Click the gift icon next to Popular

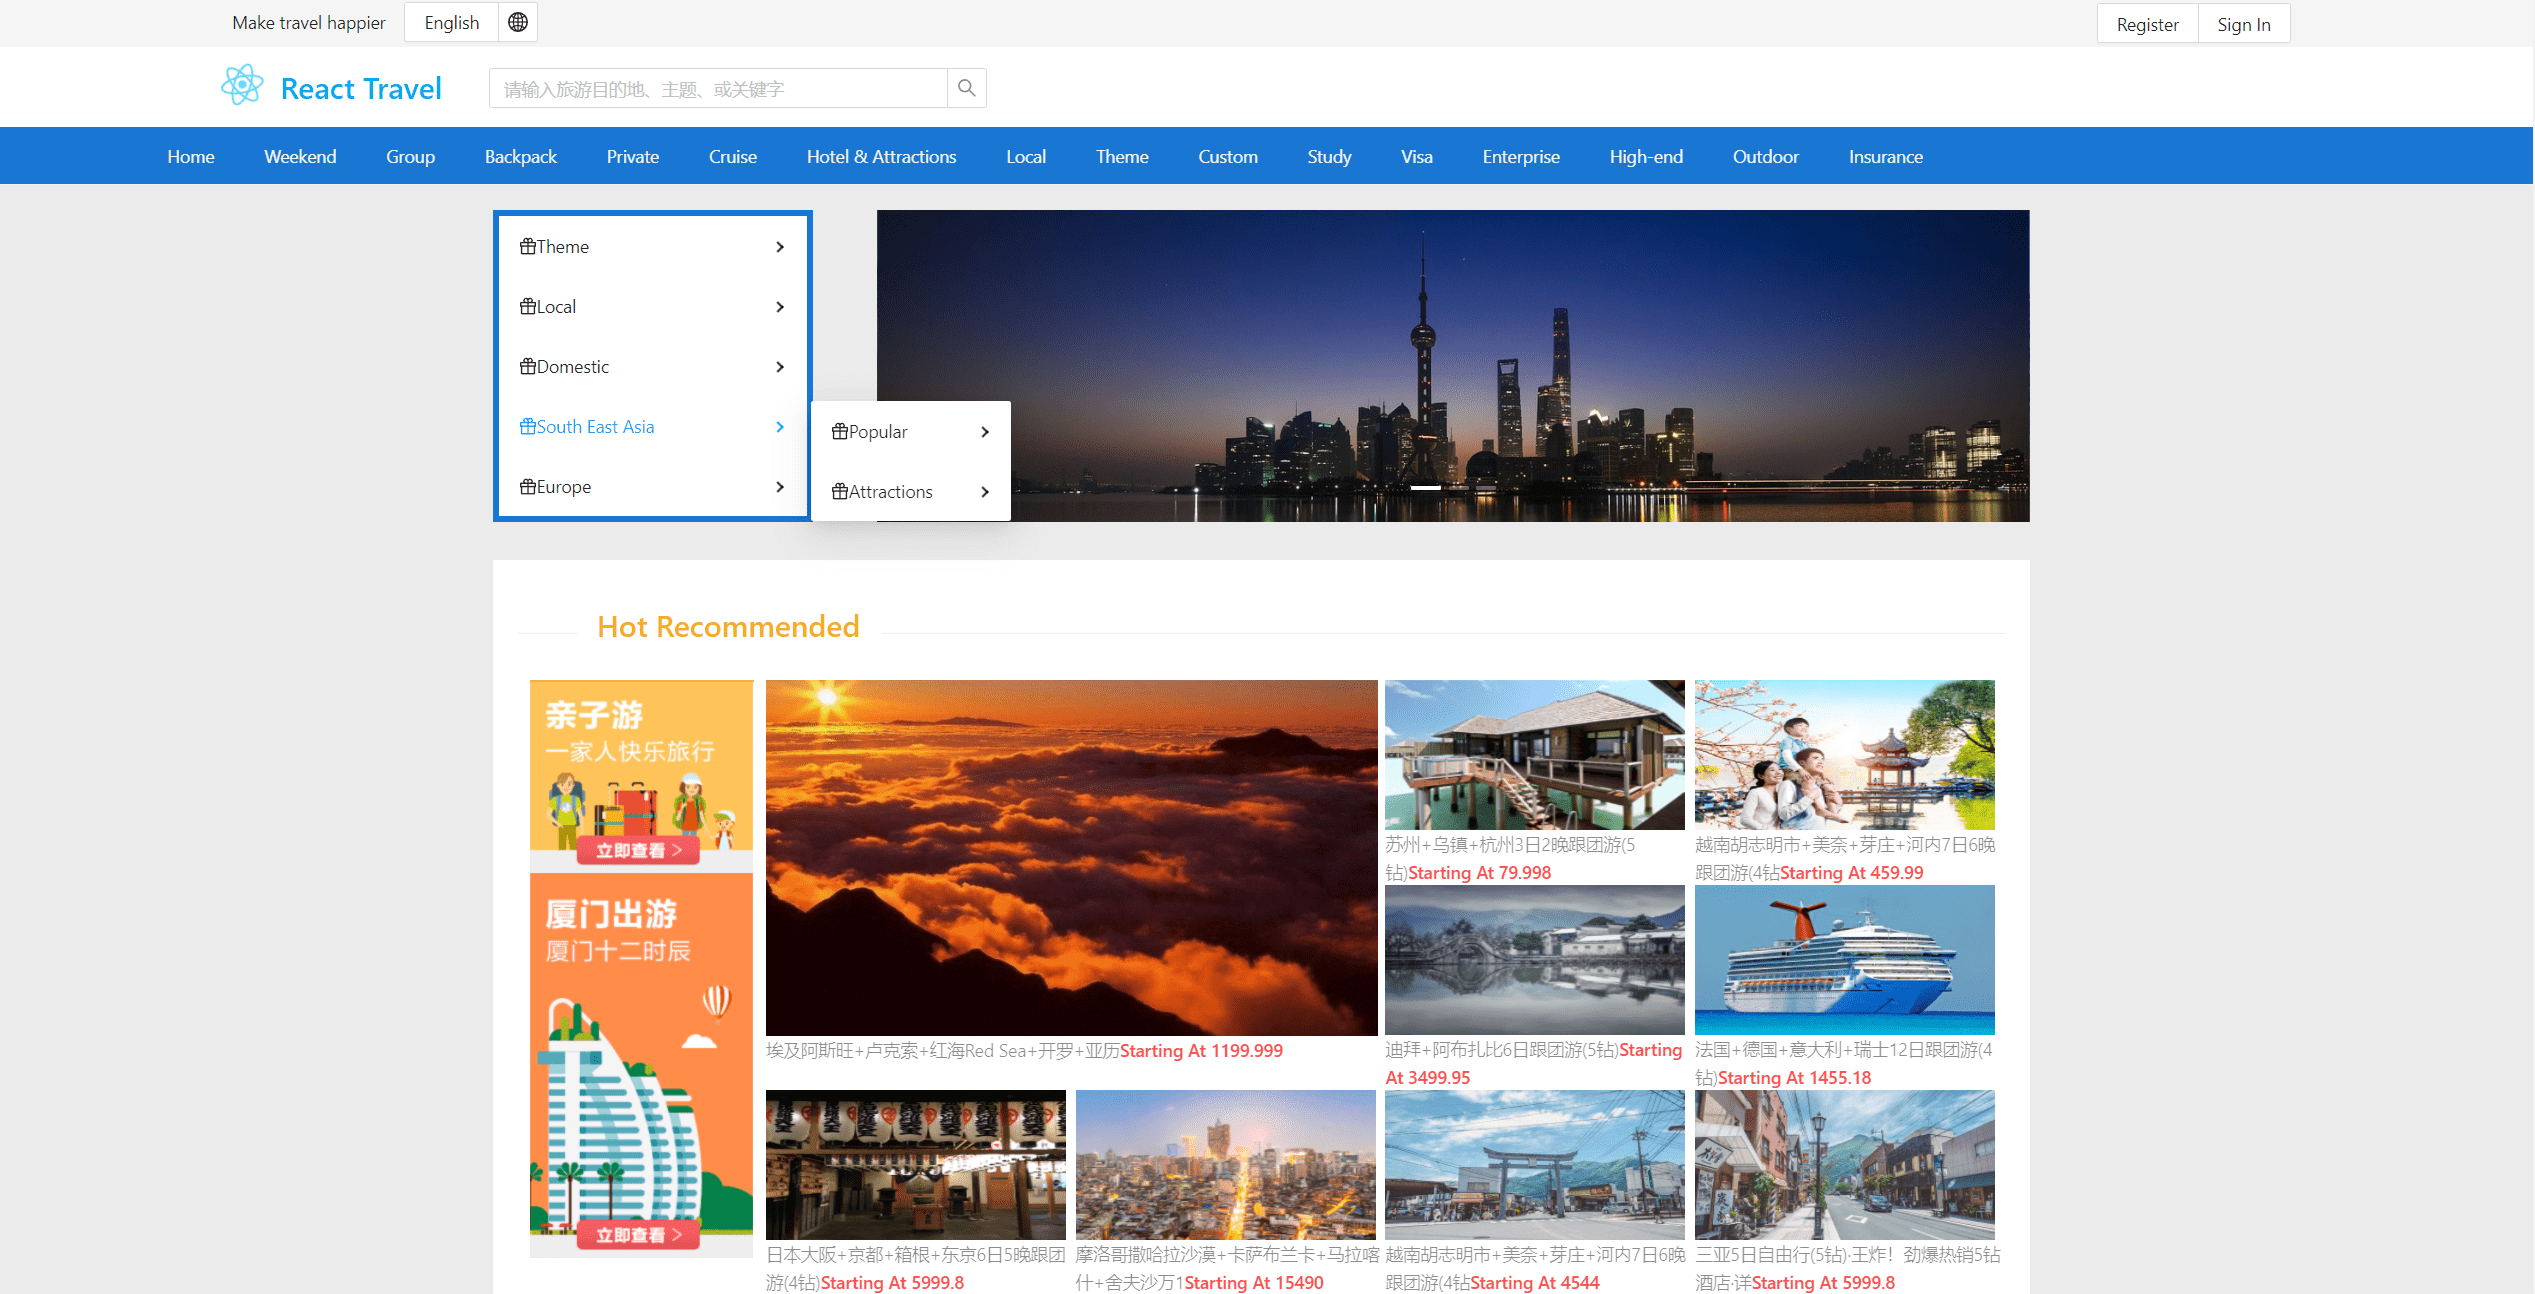[x=839, y=431]
